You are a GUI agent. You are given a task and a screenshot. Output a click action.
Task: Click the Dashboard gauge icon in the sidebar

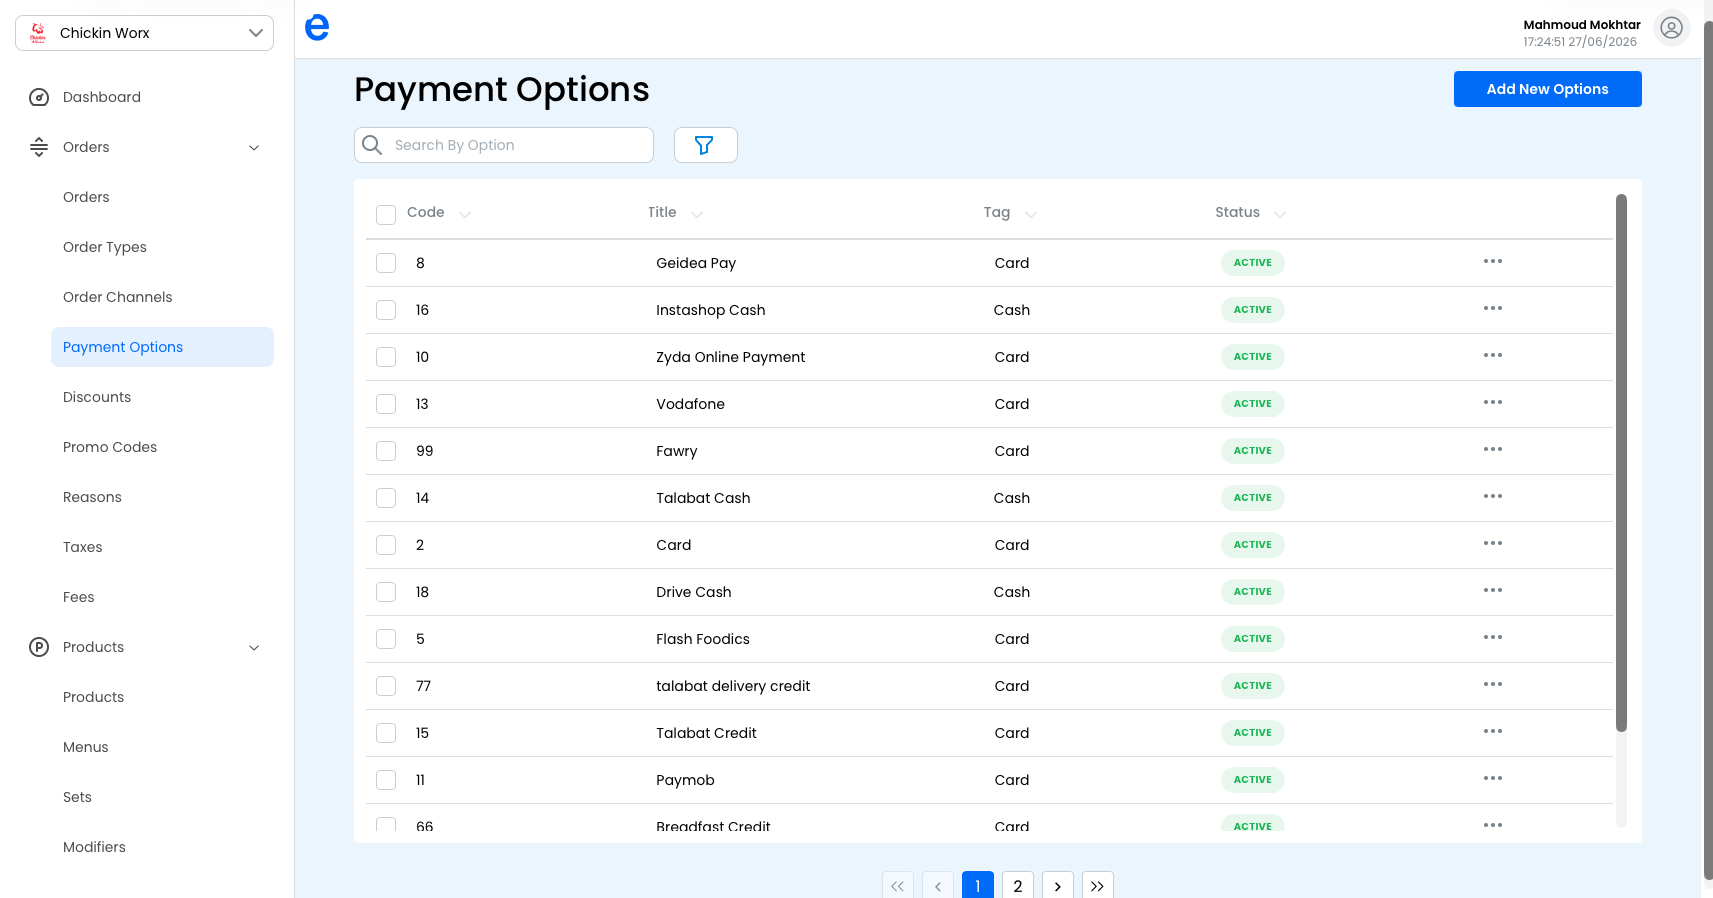[x=39, y=97]
